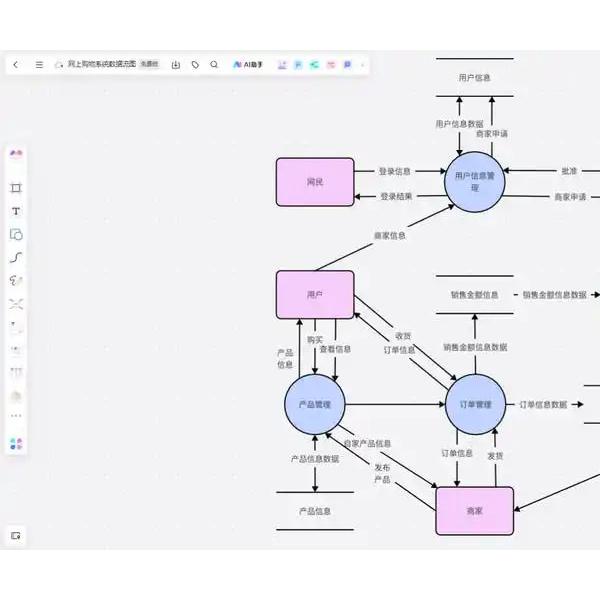Click the blue comment icon in the toolbar
600x600 pixels.
(x=347, y=65)
